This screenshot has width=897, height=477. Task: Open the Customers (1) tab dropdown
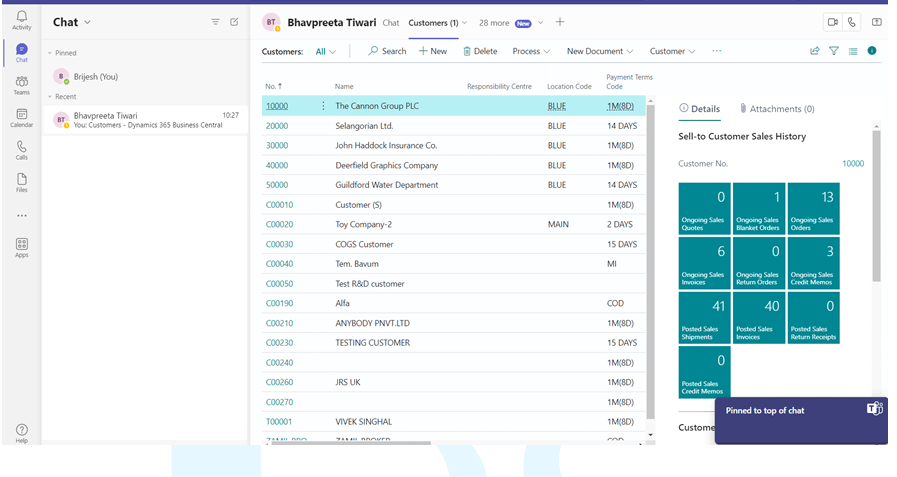[x=465, y=23]
